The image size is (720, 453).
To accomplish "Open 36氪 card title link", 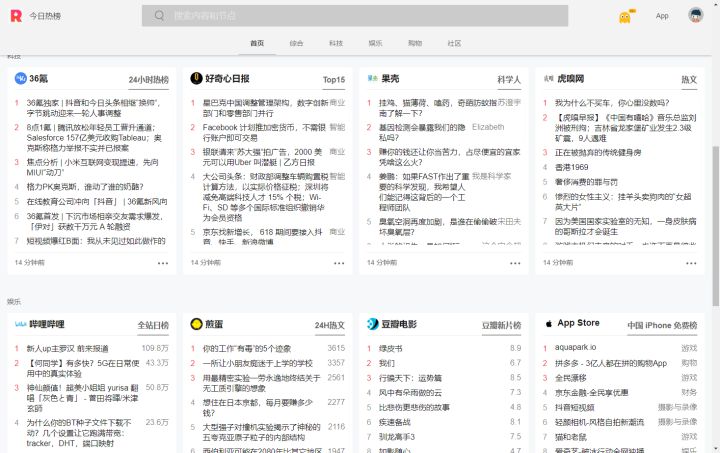I will (x=39, y=78).
